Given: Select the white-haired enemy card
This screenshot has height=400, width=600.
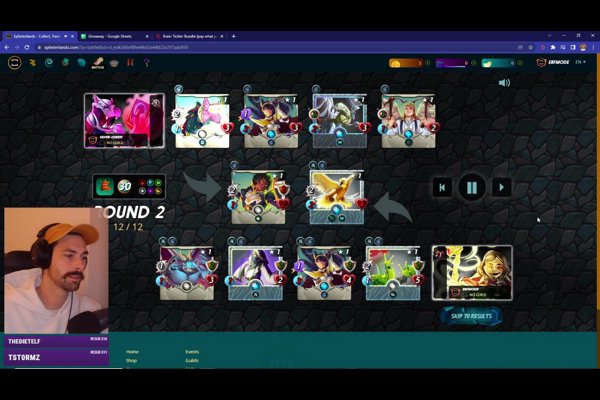Looking at the screenshot, I should pos(340,121).
